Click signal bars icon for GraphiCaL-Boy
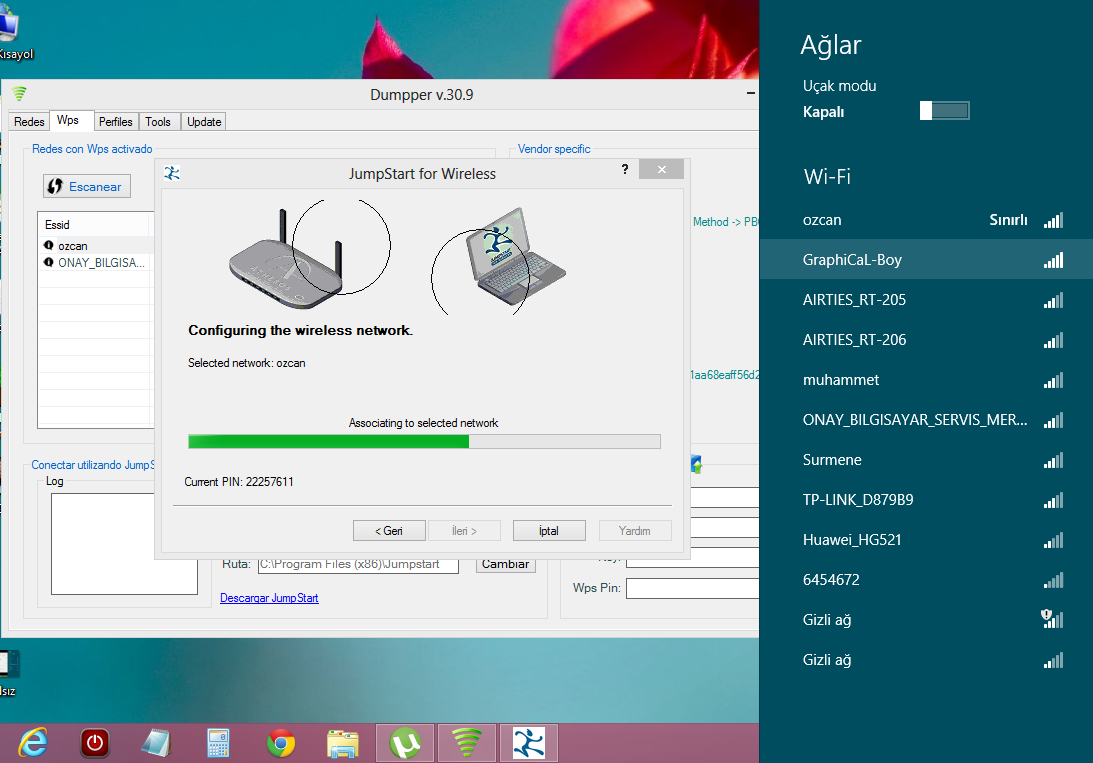 pyautogui.click(x=1053, y=260)
